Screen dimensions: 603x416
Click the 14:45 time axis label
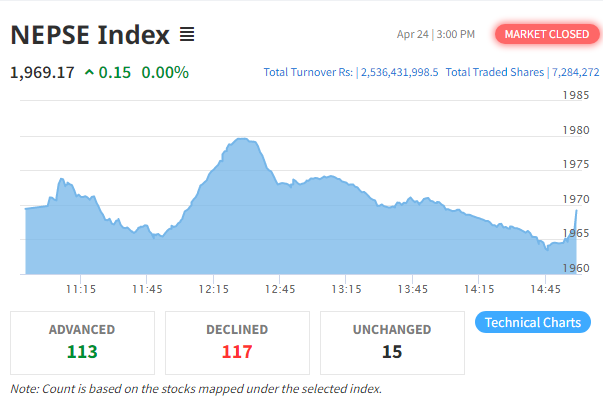coord(545,289)
